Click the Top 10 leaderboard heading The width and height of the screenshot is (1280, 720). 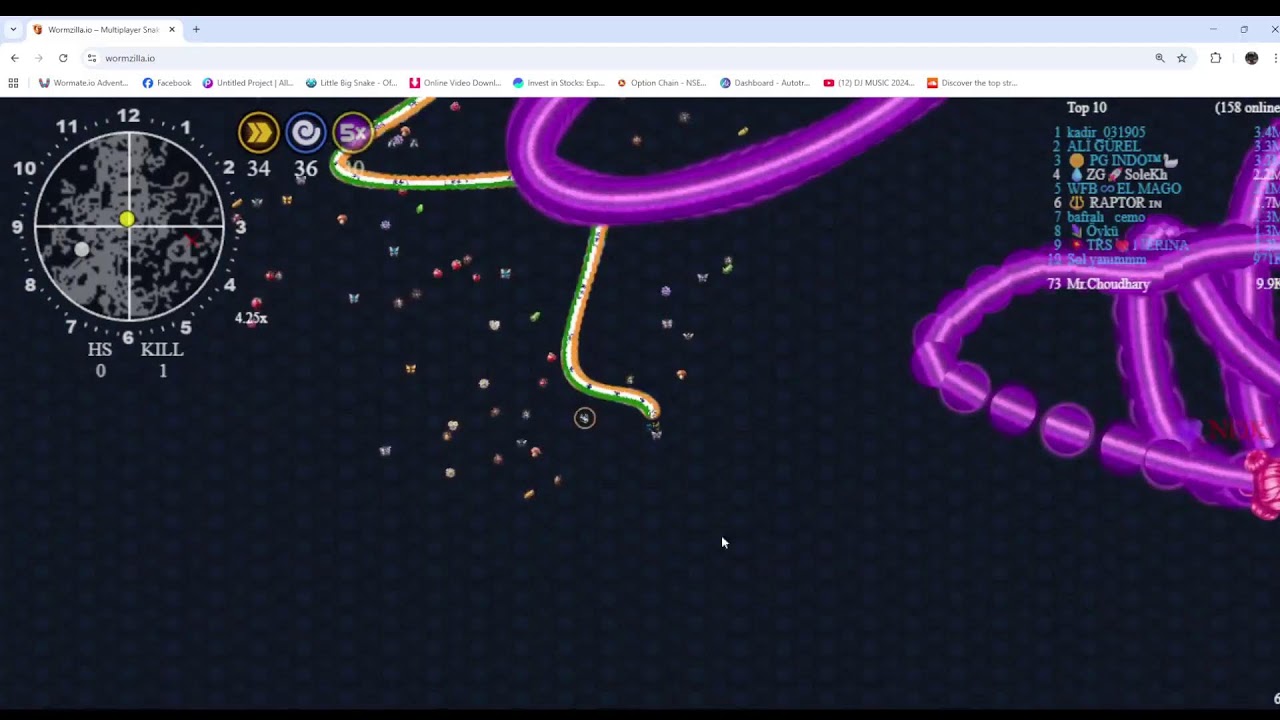pyautogui.click(x=1087, y=107)
